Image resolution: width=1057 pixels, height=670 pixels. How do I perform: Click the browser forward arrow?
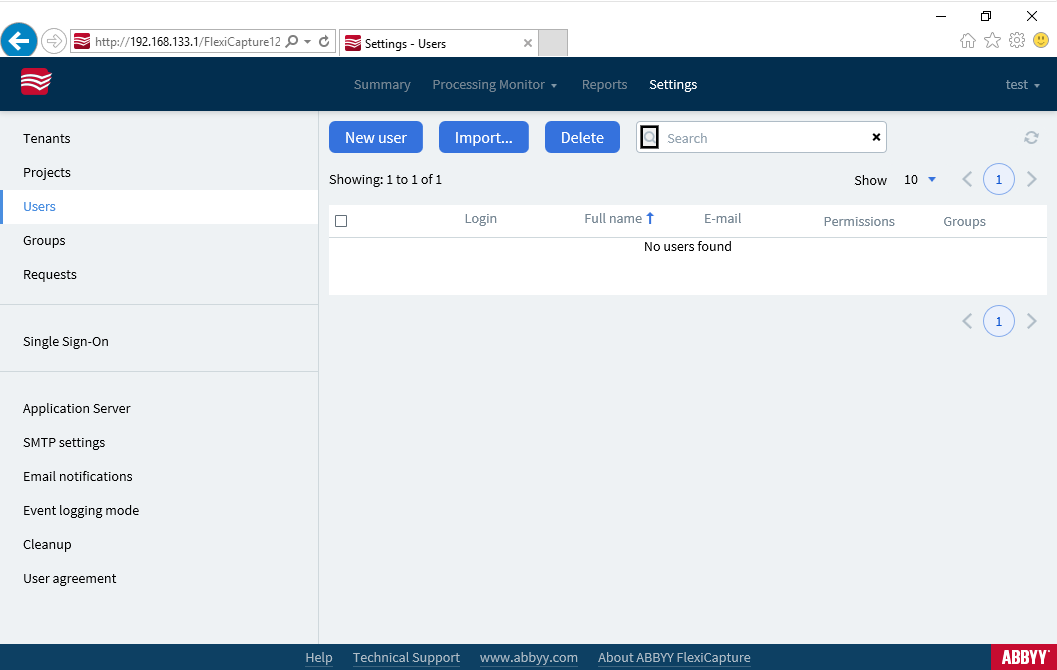(x=53, y=41)
